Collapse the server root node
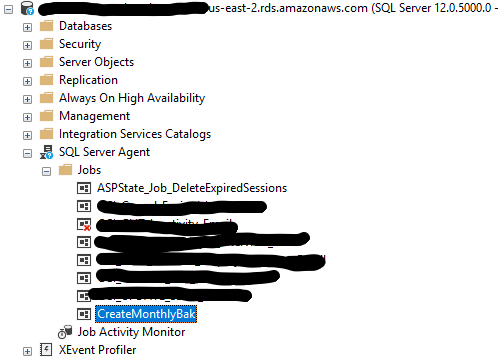 pyautogui.click(x=8, y=9)
